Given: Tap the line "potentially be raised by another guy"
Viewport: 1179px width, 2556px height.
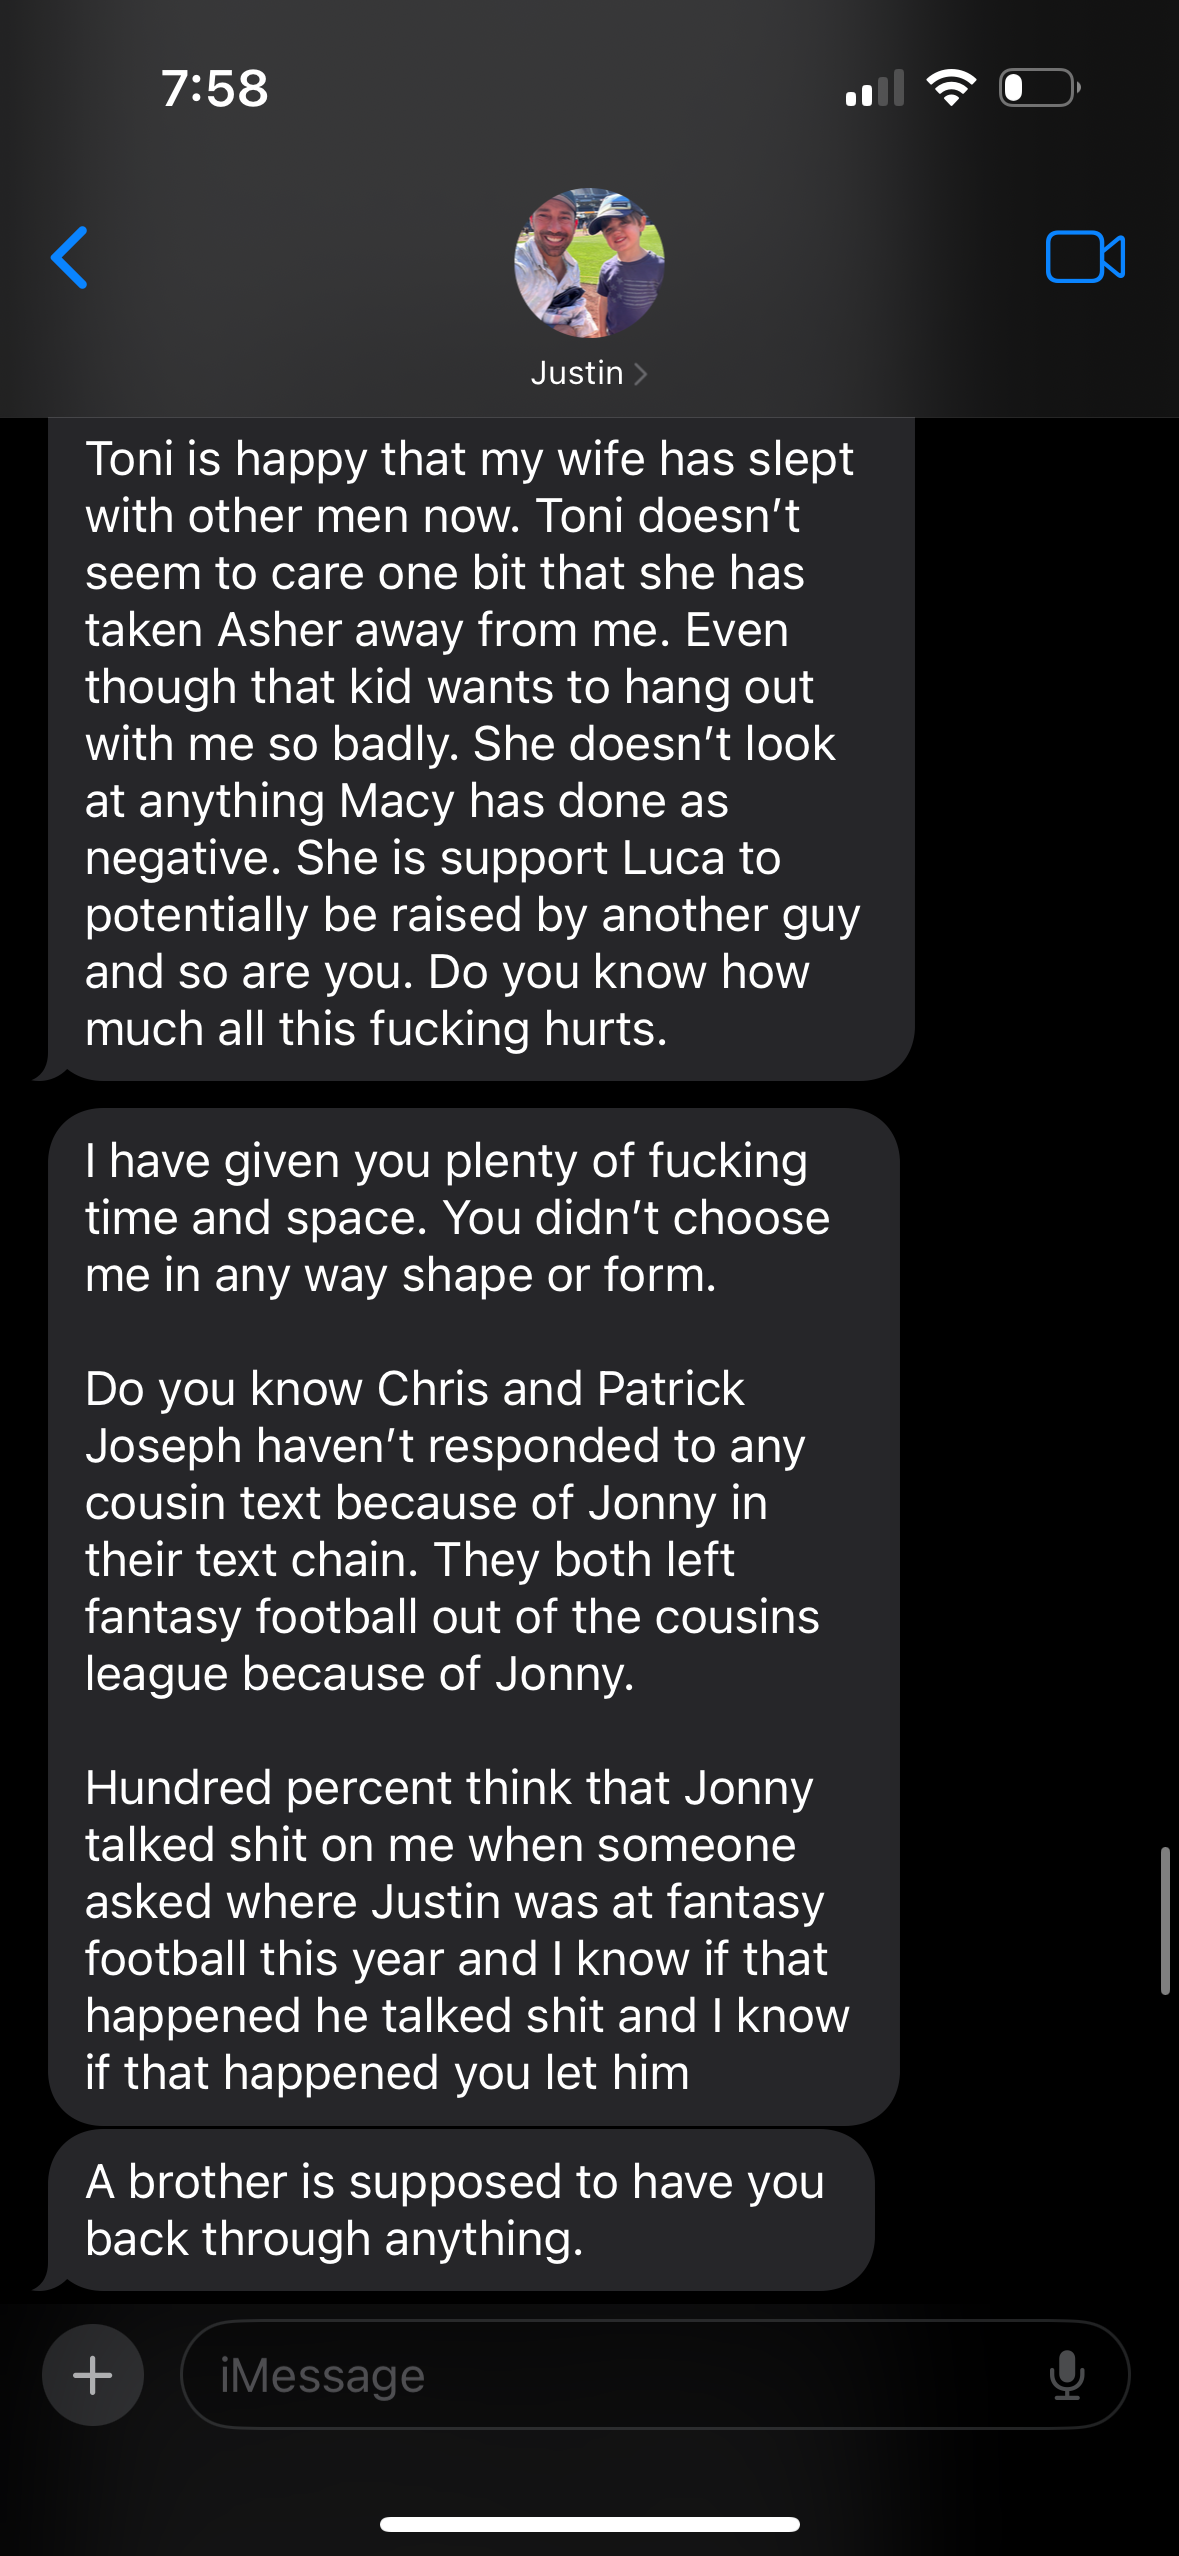Looking at the screenshot, I should [x=472, y=915].
